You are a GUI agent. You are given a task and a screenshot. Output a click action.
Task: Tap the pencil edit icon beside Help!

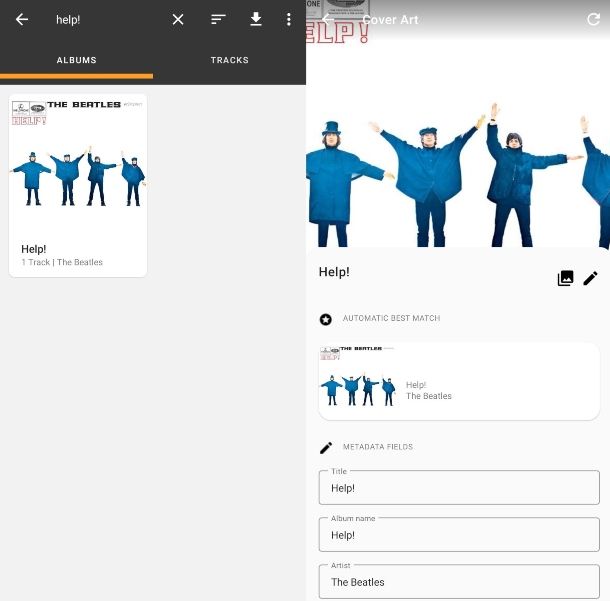point(590,278)
